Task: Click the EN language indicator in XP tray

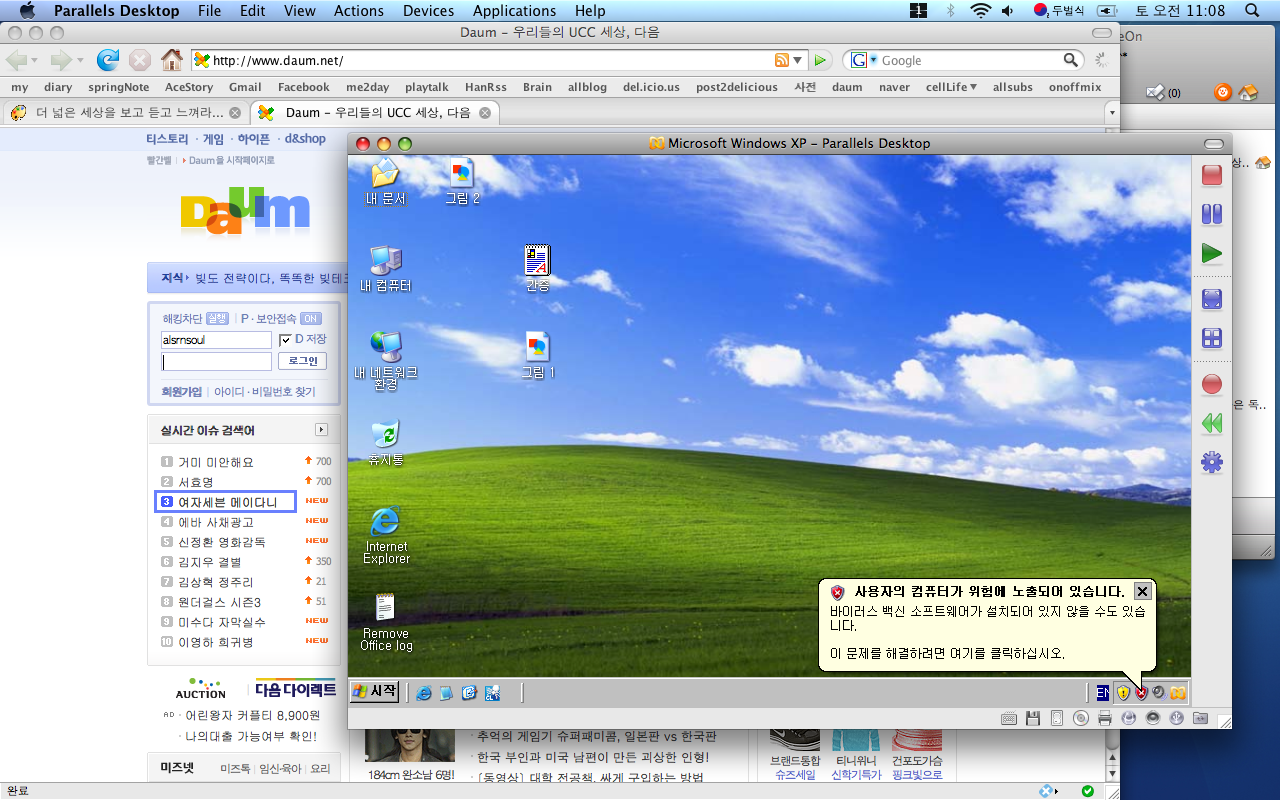Action: [1102, 692]
